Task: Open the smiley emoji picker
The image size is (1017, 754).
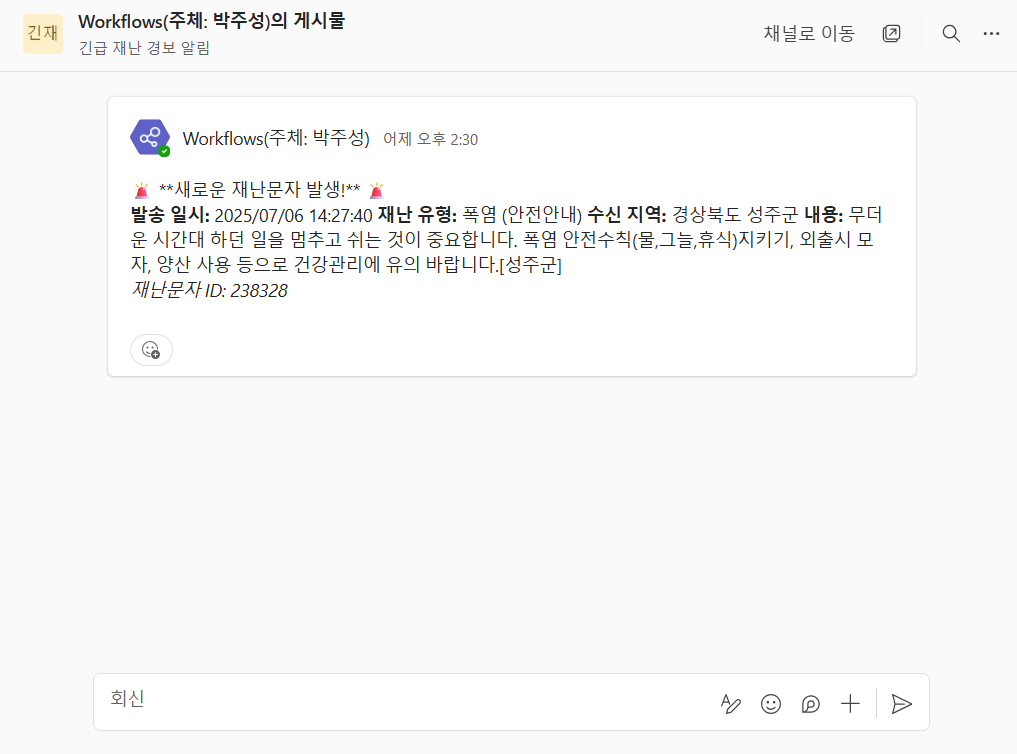Action: [x=771, y=703]
